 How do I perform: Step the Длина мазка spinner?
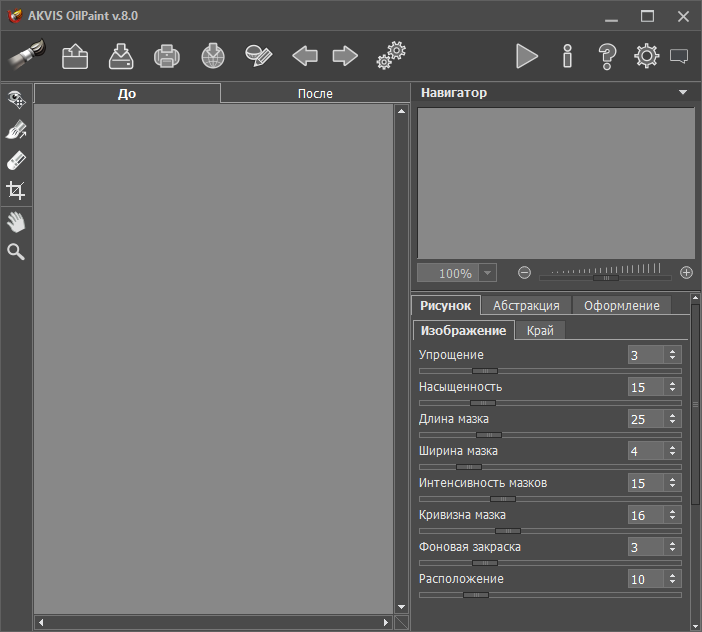pos(672,419)
